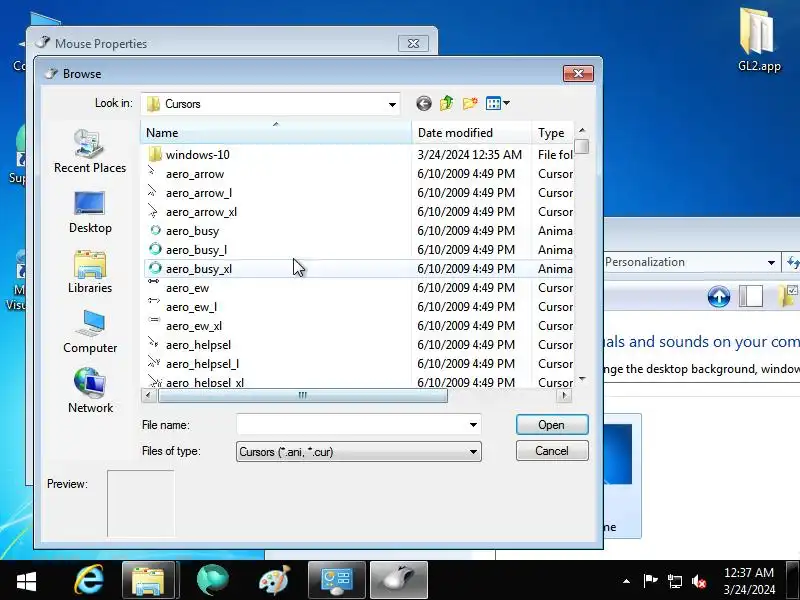Click the Cancel button
Viewport: 800px width, 600px height.
(552, 451)
